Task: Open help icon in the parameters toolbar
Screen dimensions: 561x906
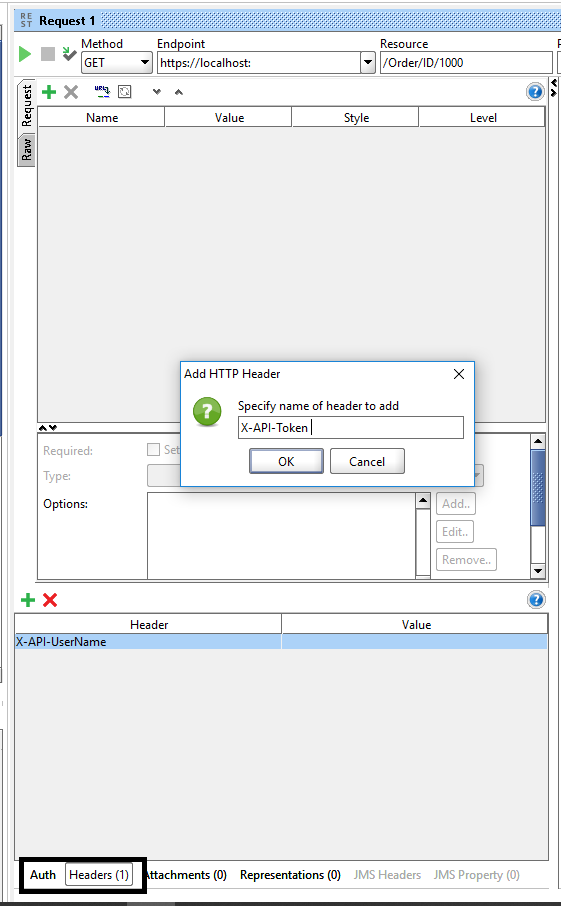Action: pyautogui.click(x=535, y=91)
